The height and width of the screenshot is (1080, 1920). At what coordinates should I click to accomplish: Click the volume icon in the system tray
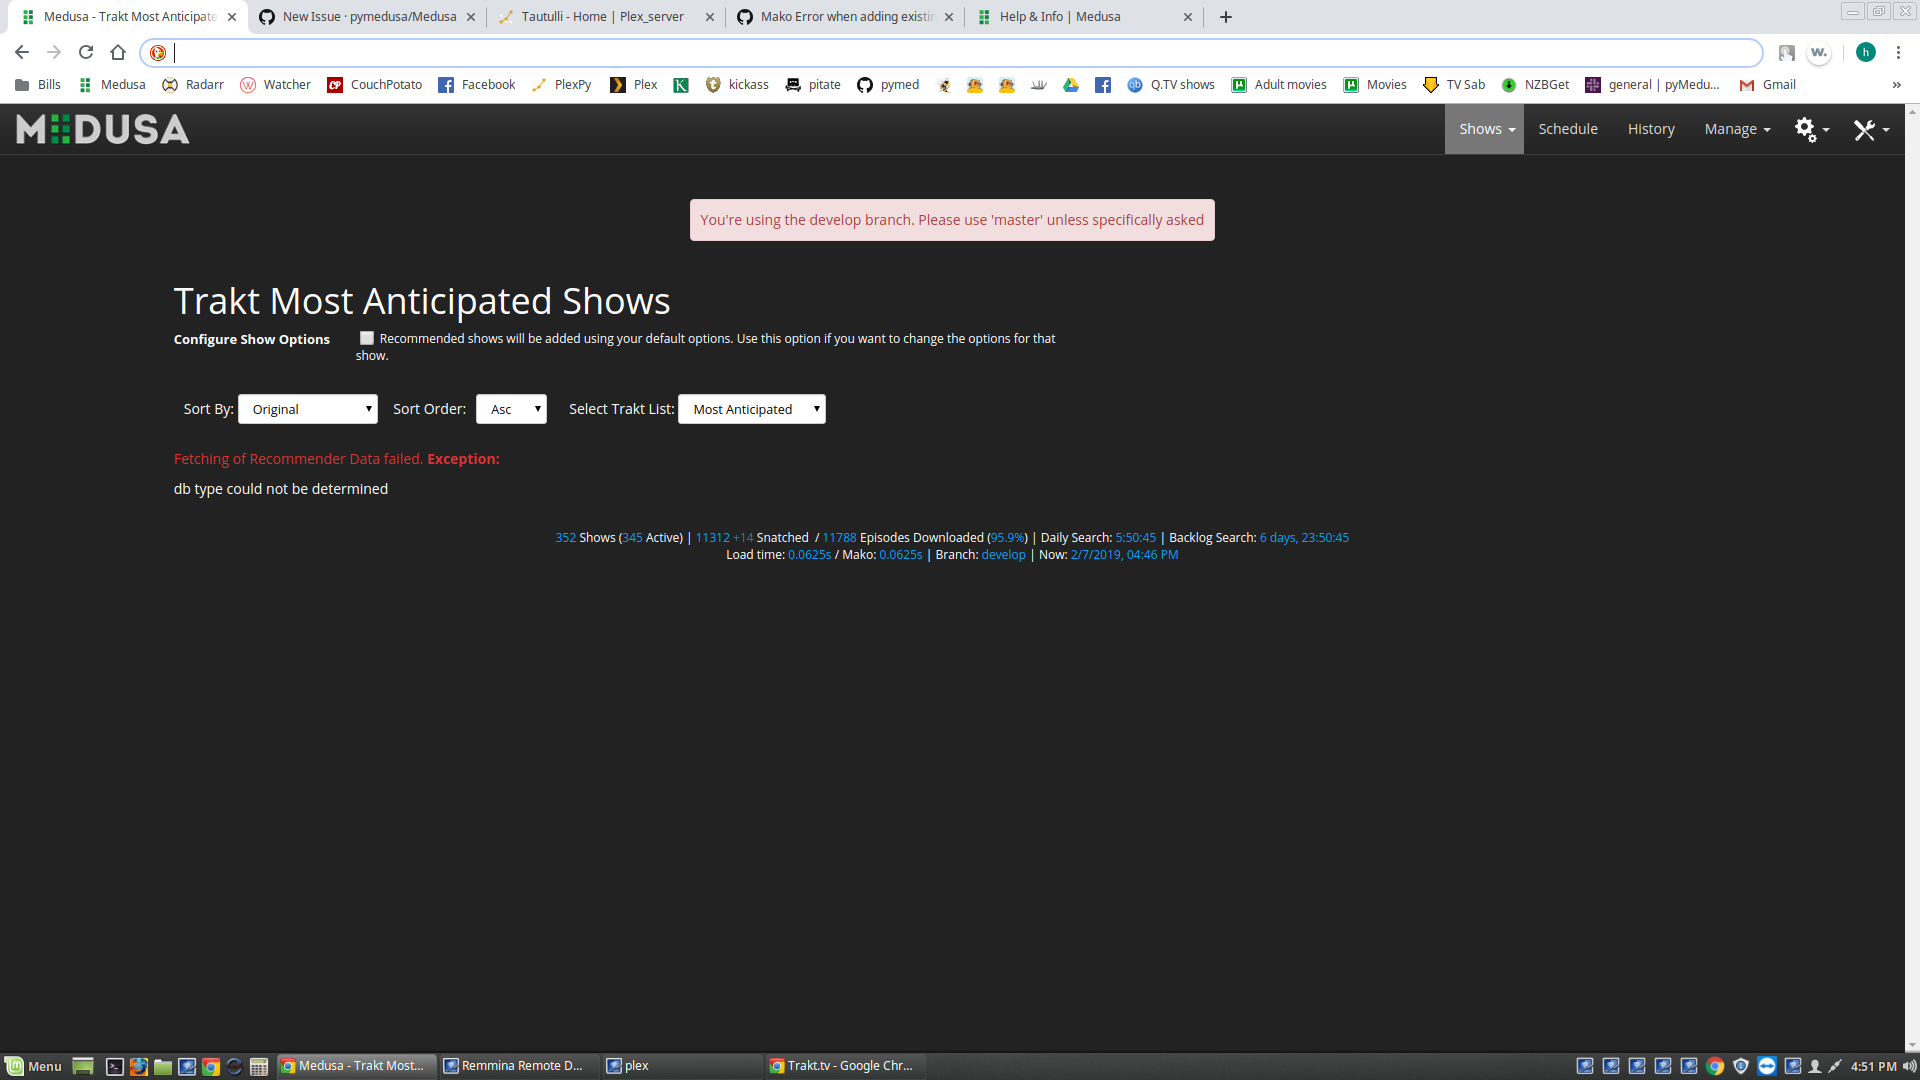(x=1908, y=1066)
